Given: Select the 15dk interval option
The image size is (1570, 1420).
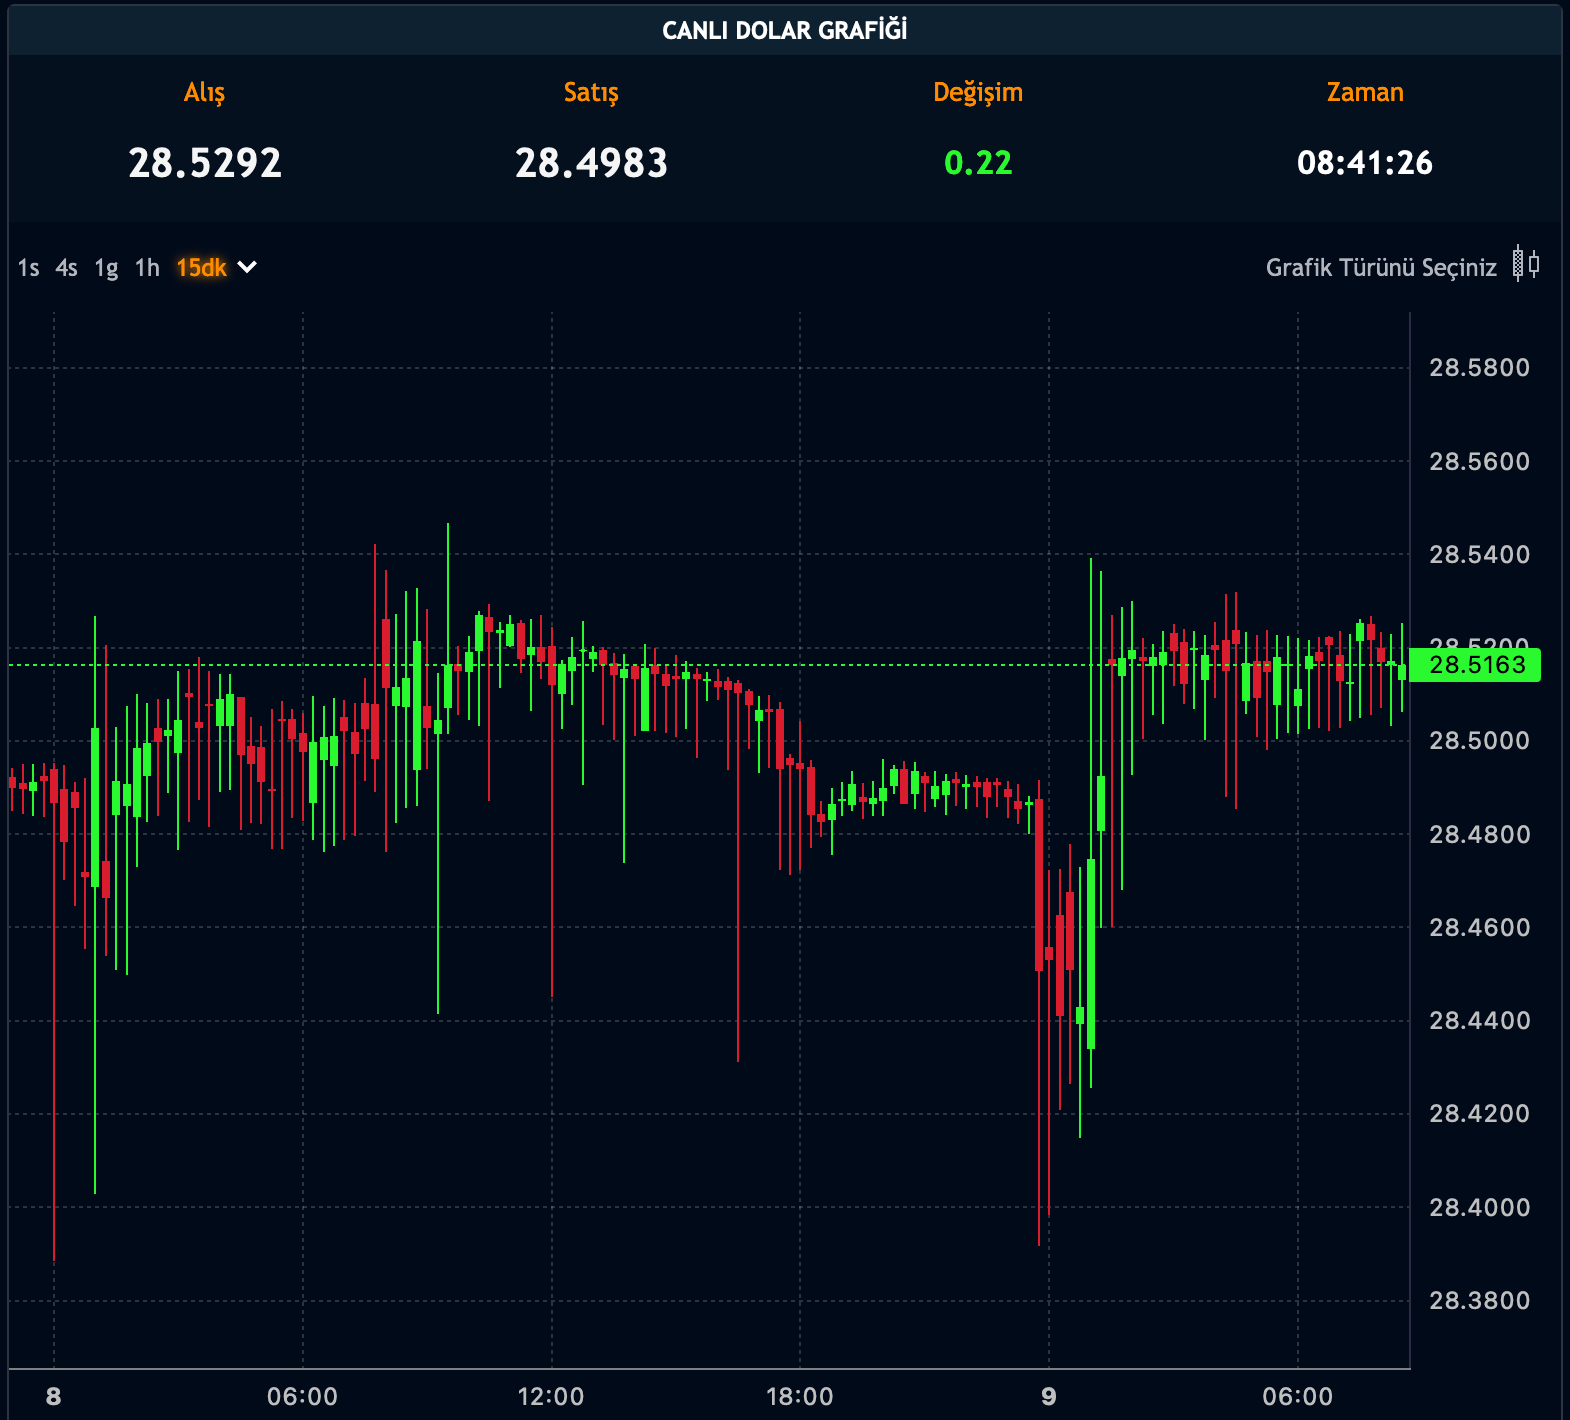Looking at the screenshot, I should coord(201,268).
